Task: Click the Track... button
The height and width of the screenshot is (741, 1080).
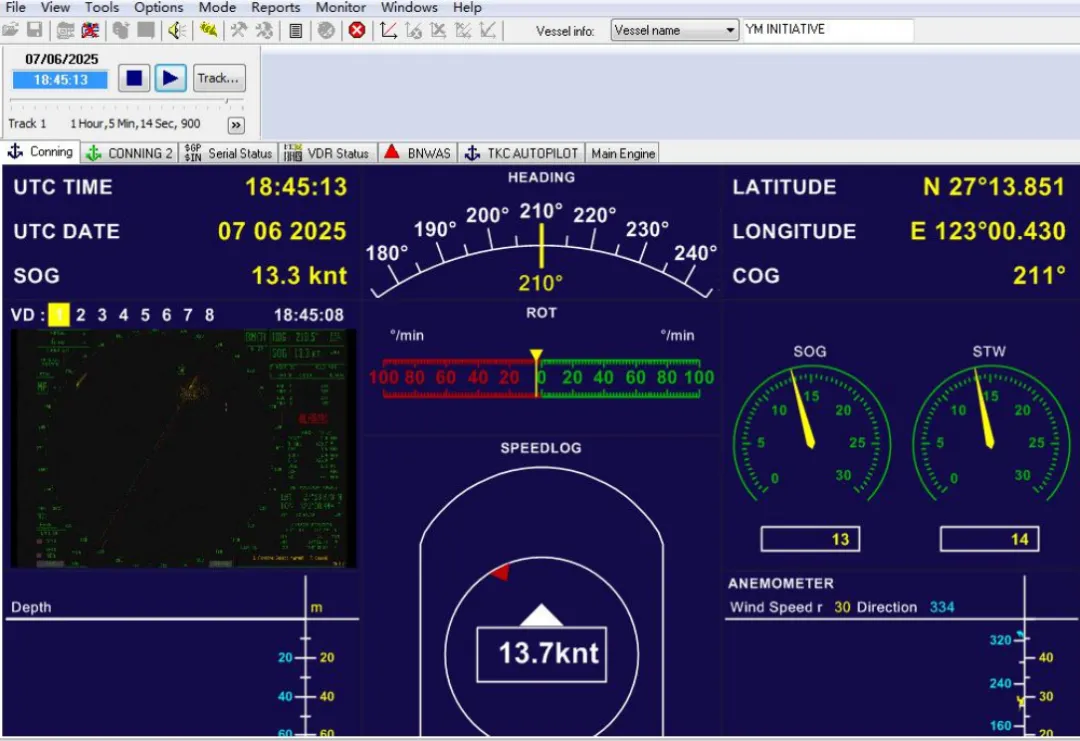Action: (218, 79)
